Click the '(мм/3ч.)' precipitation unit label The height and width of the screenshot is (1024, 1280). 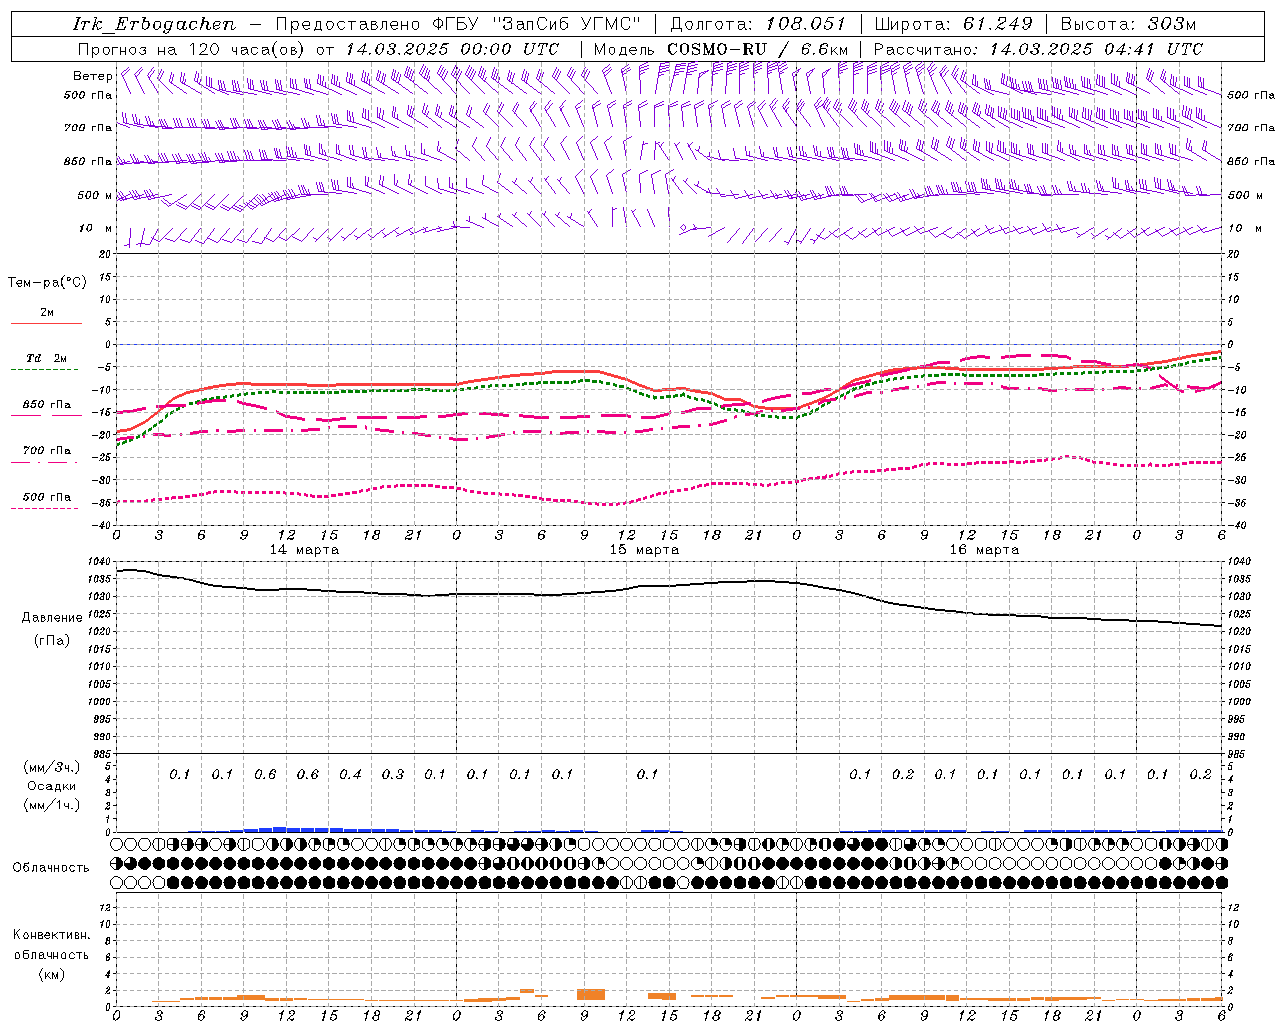pos(52,767)
